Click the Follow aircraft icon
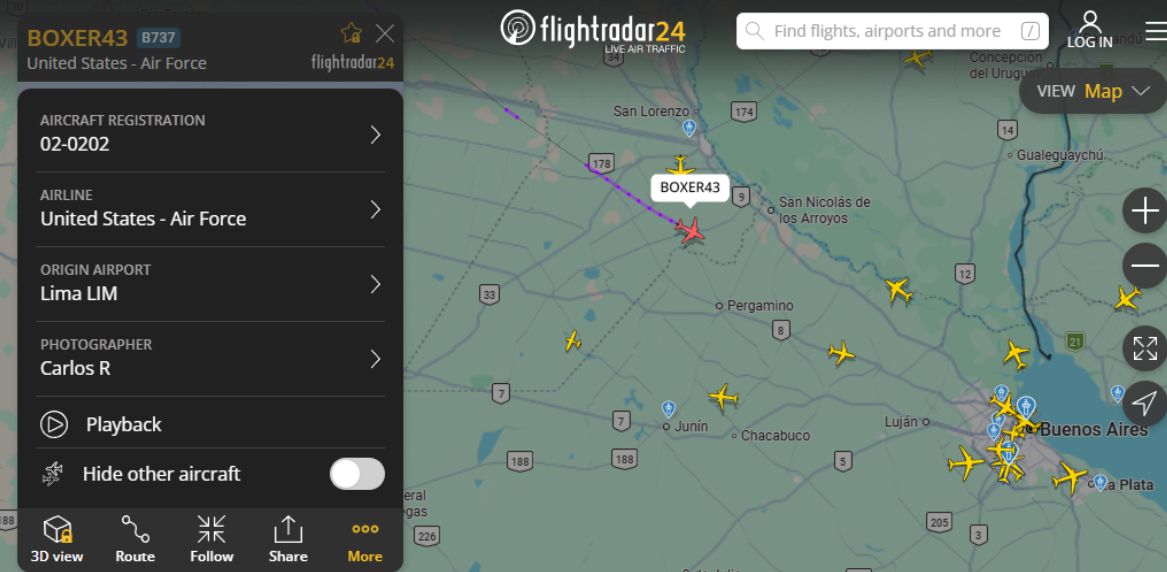The height and width of the screenshot is (572, 1167). (x=211, y=539)
